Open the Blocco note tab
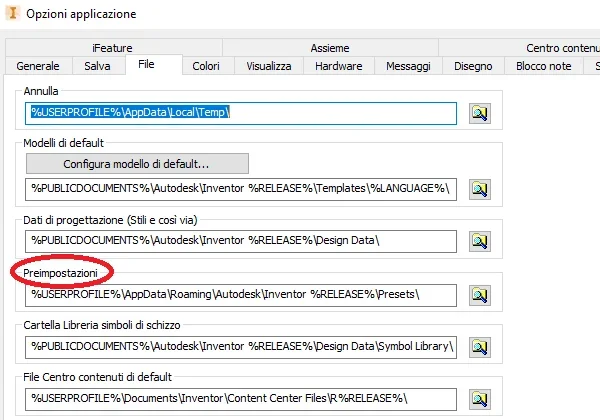Image resolution: width=600 pixels, height=420 pixels. pyautogui.click(x=543, y=66)
